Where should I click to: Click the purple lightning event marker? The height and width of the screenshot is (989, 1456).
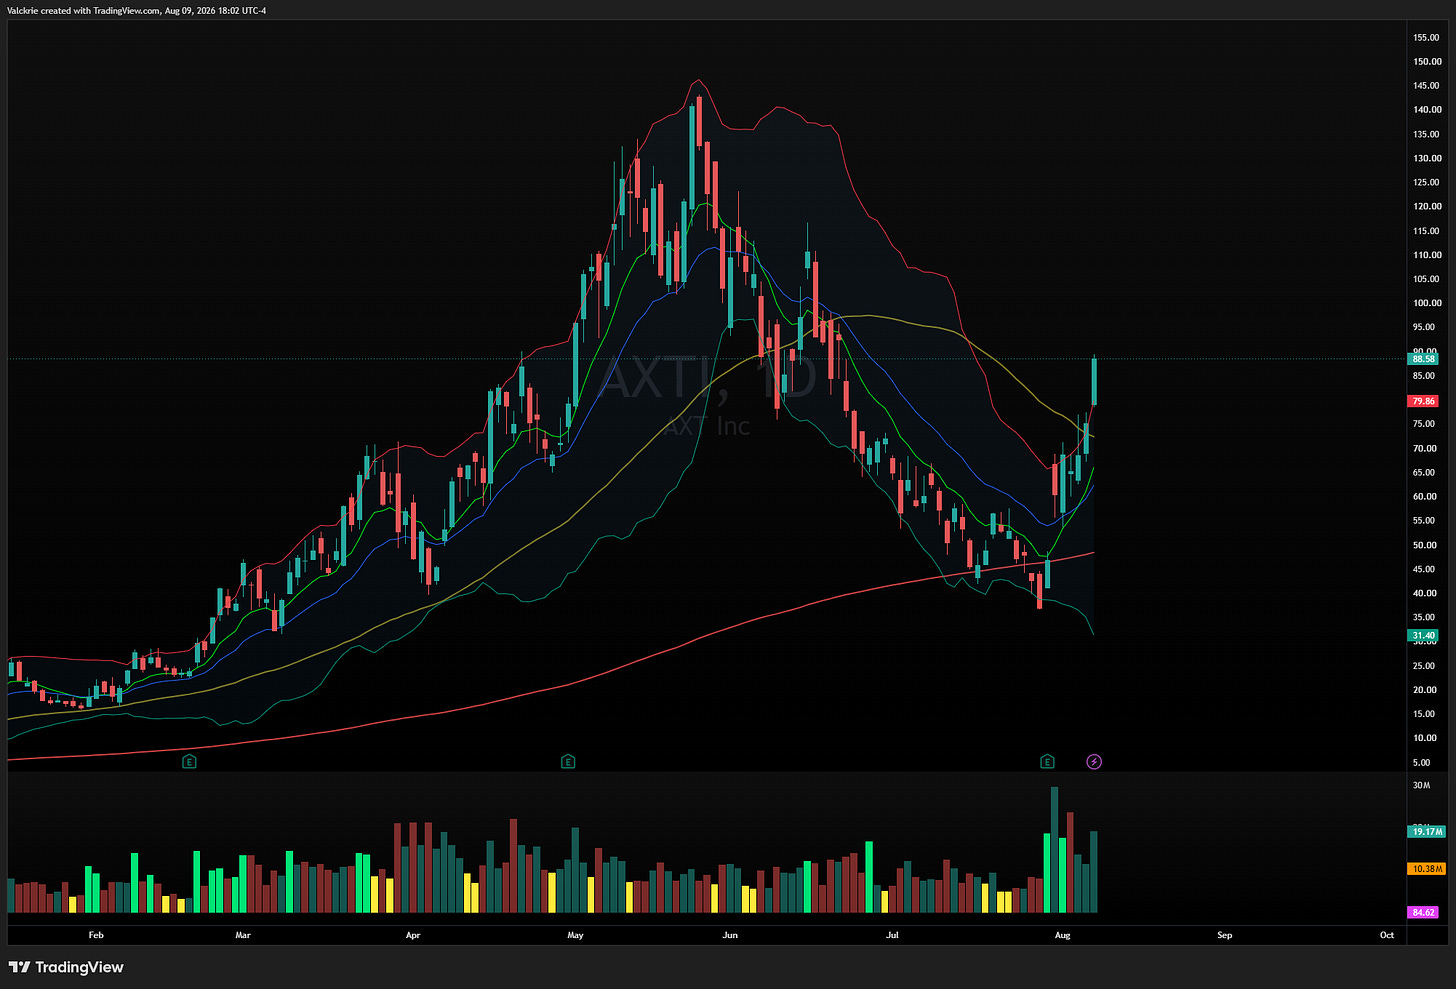pyautogui.click(x=1094, y=762)
